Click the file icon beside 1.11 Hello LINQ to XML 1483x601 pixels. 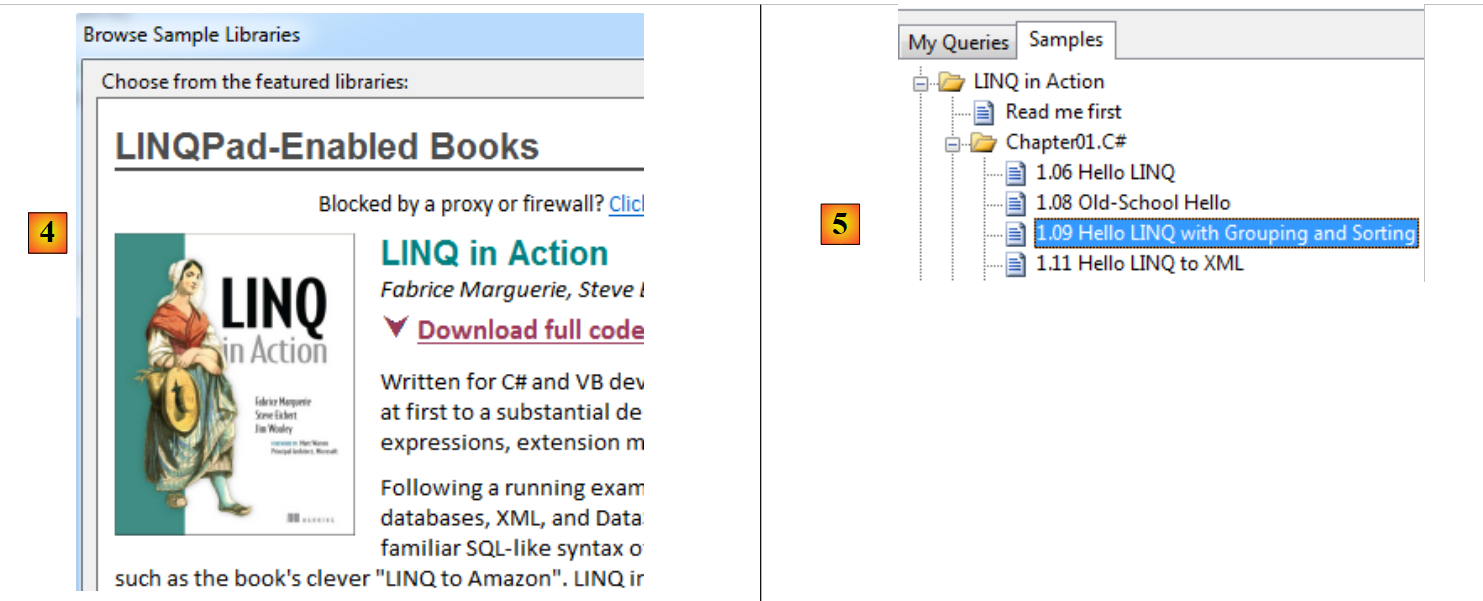1016,264
